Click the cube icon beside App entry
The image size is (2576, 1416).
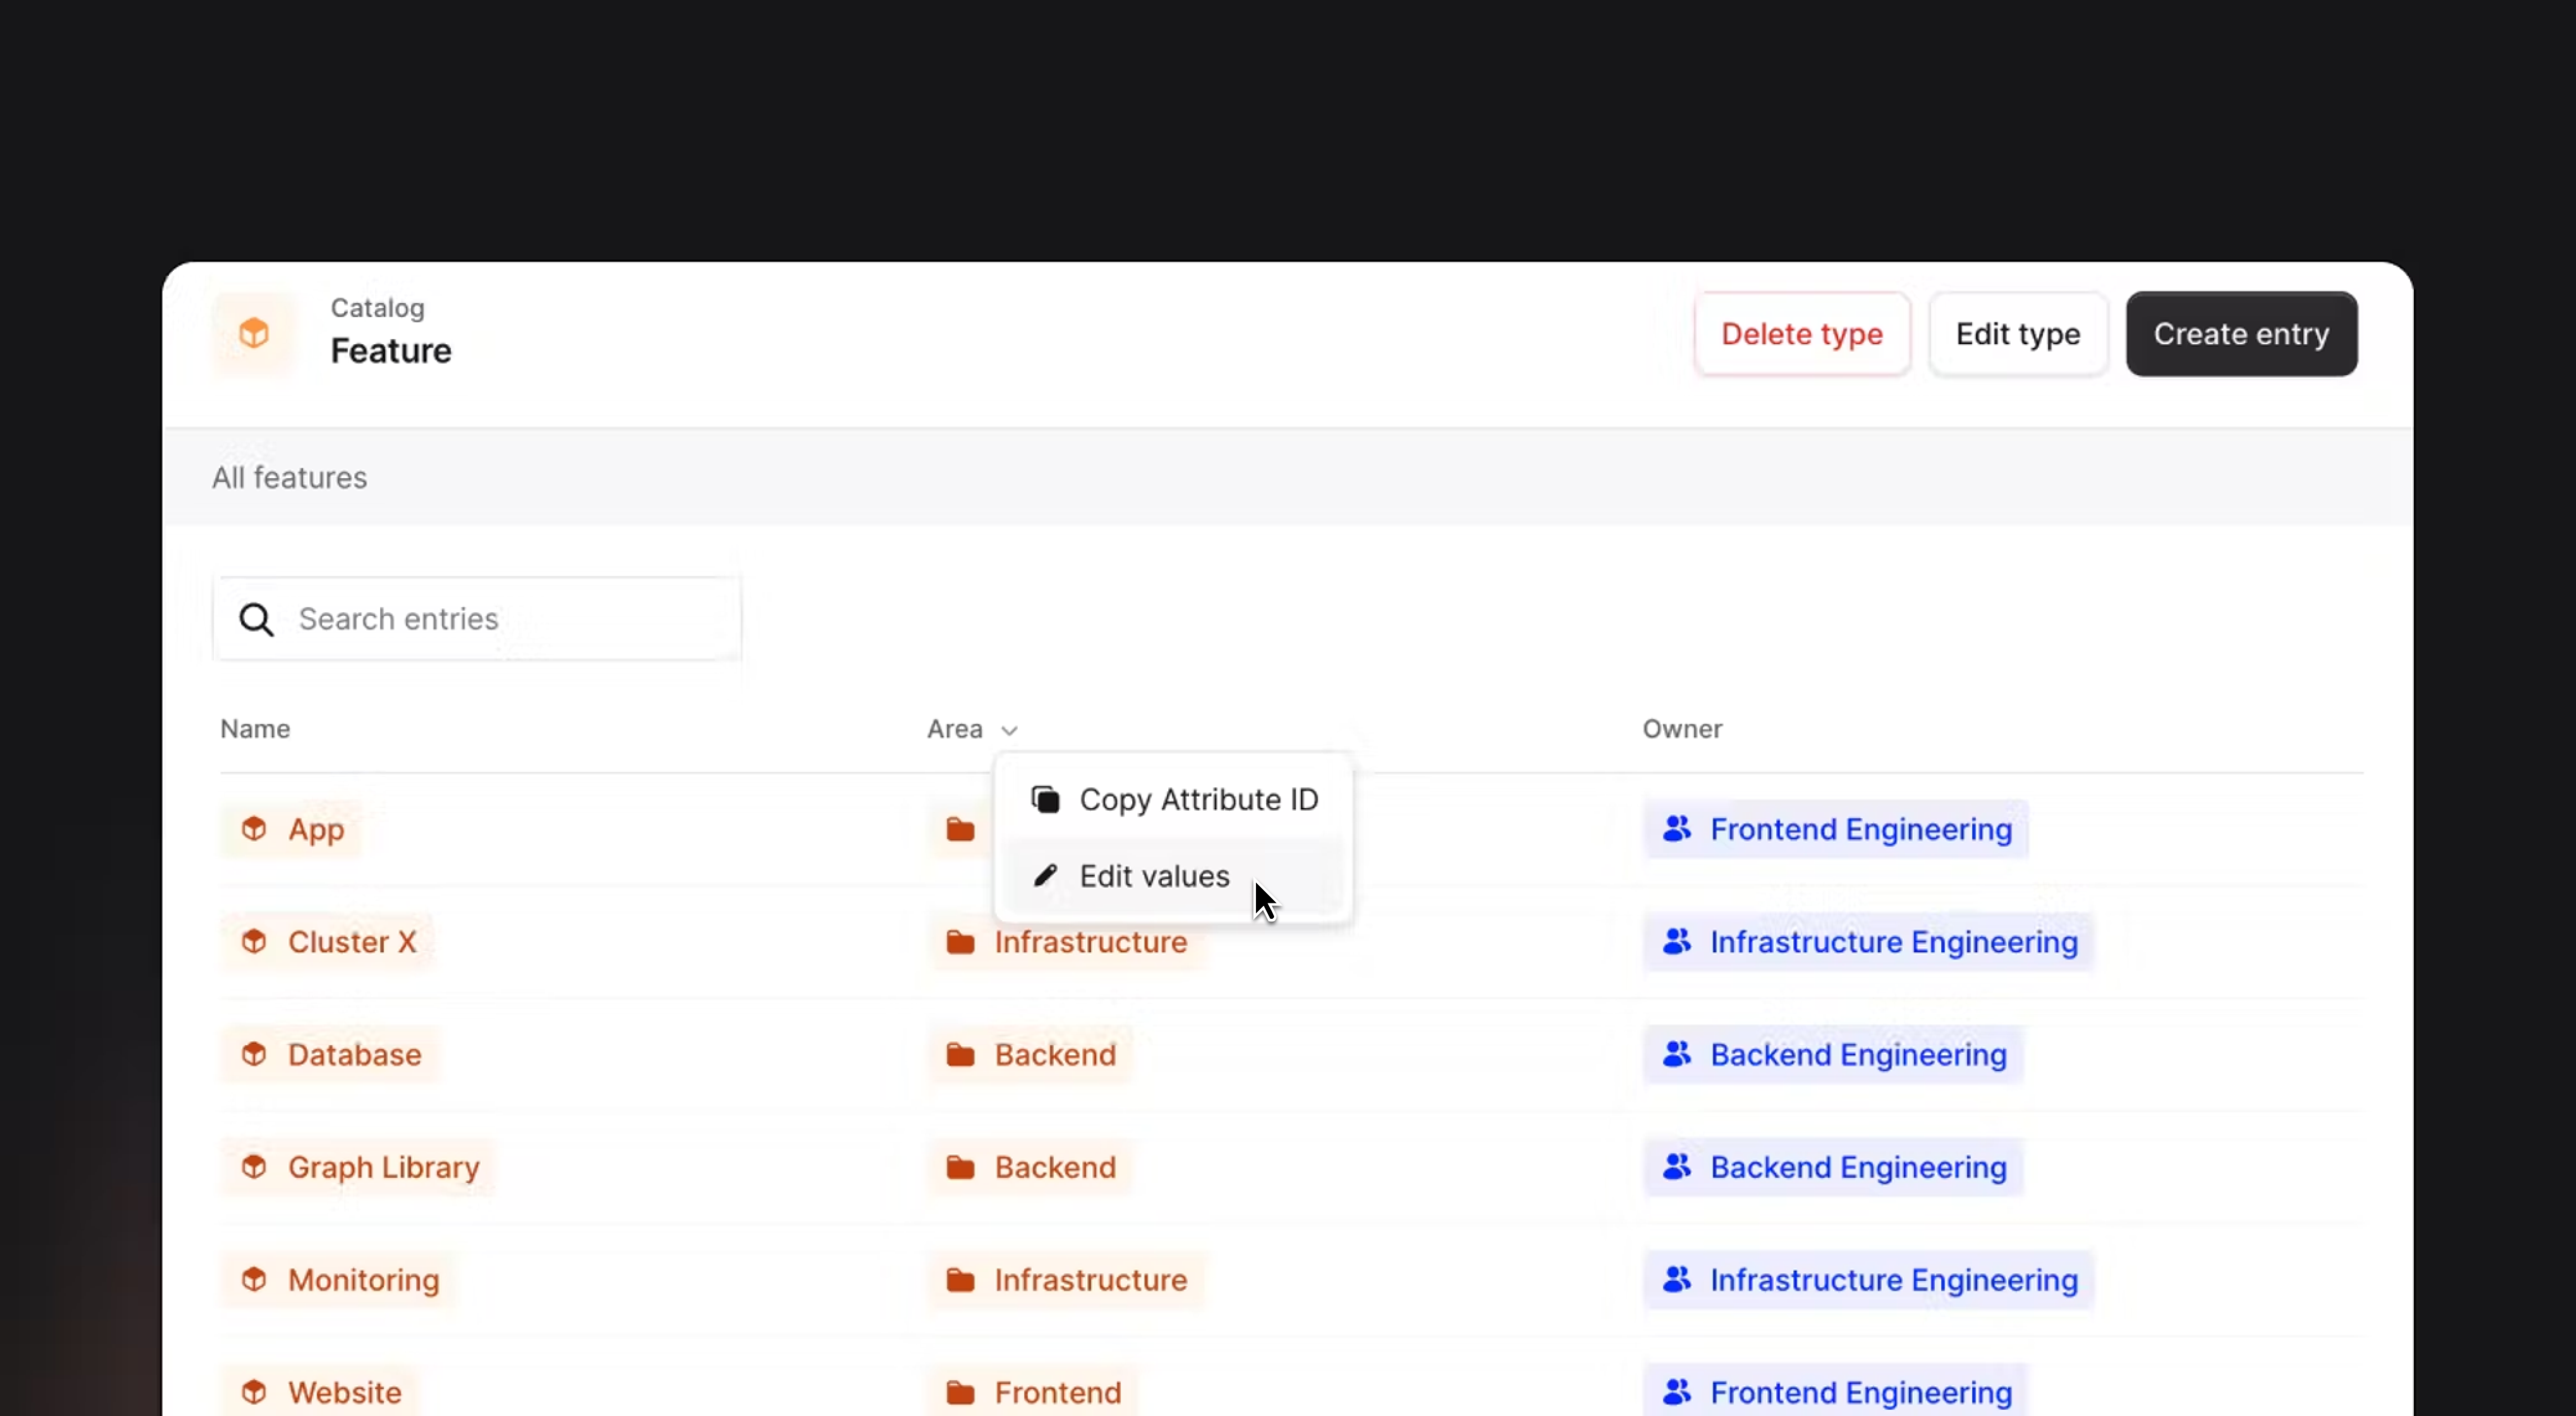pyautogui.click(x=254, y=829)
